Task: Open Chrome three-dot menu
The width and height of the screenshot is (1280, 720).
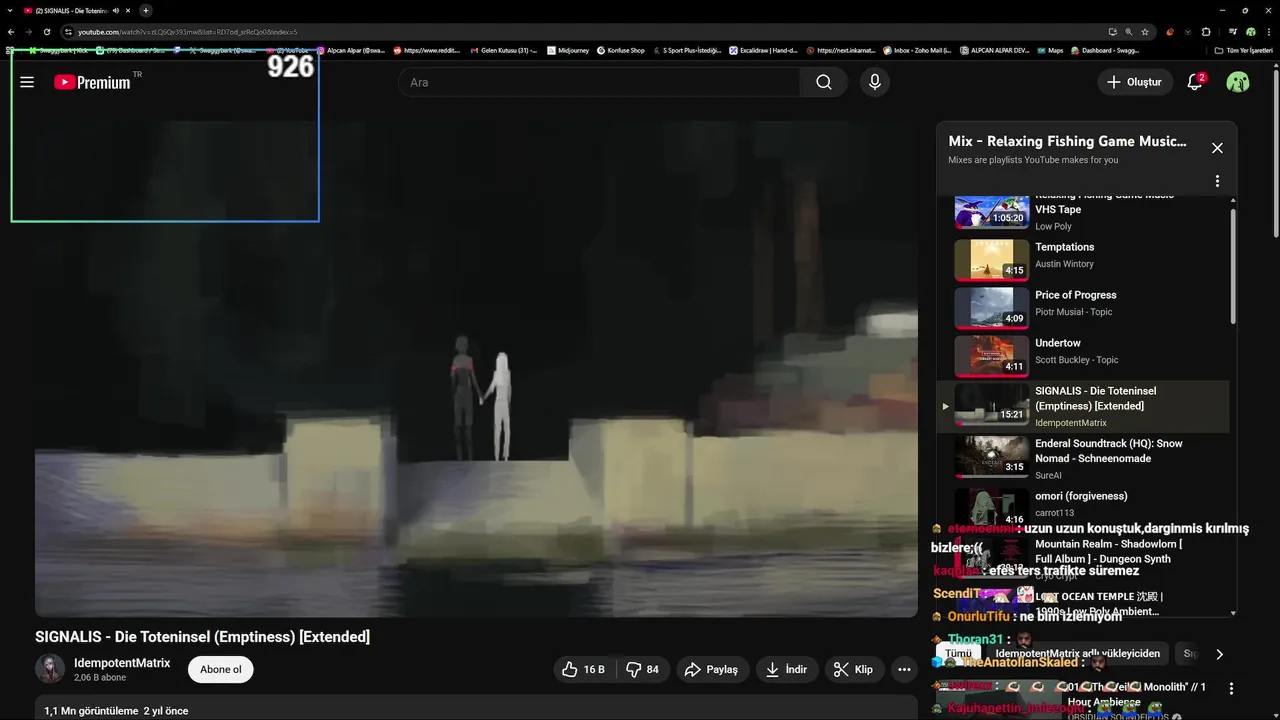Action: (1269, 32)
